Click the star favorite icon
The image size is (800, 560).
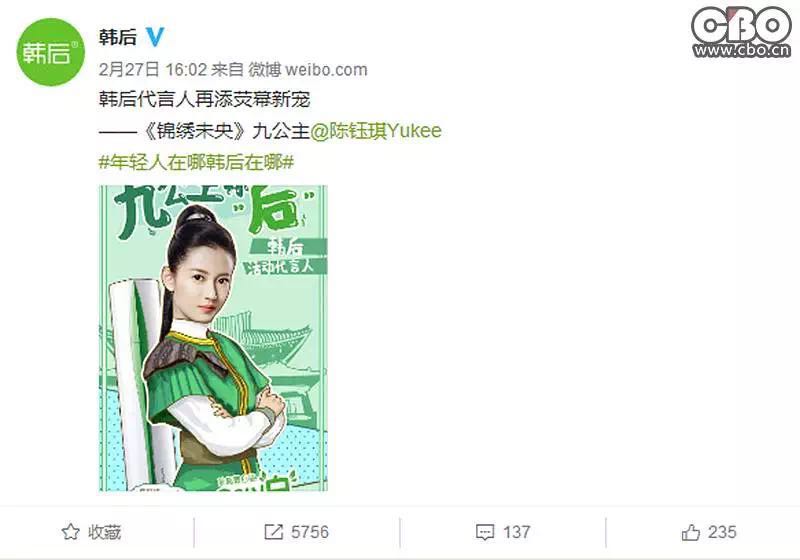pos(70,532)
